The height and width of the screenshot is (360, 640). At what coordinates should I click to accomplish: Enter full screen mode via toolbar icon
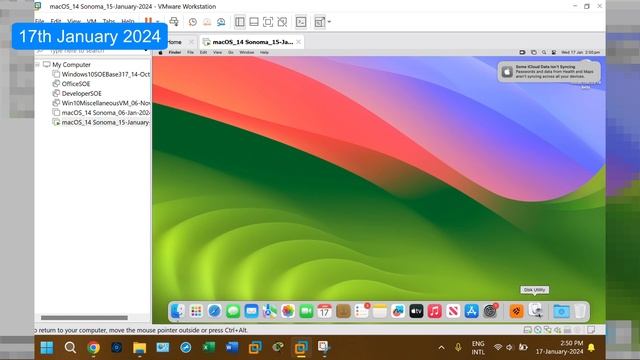tap(268, 22)
